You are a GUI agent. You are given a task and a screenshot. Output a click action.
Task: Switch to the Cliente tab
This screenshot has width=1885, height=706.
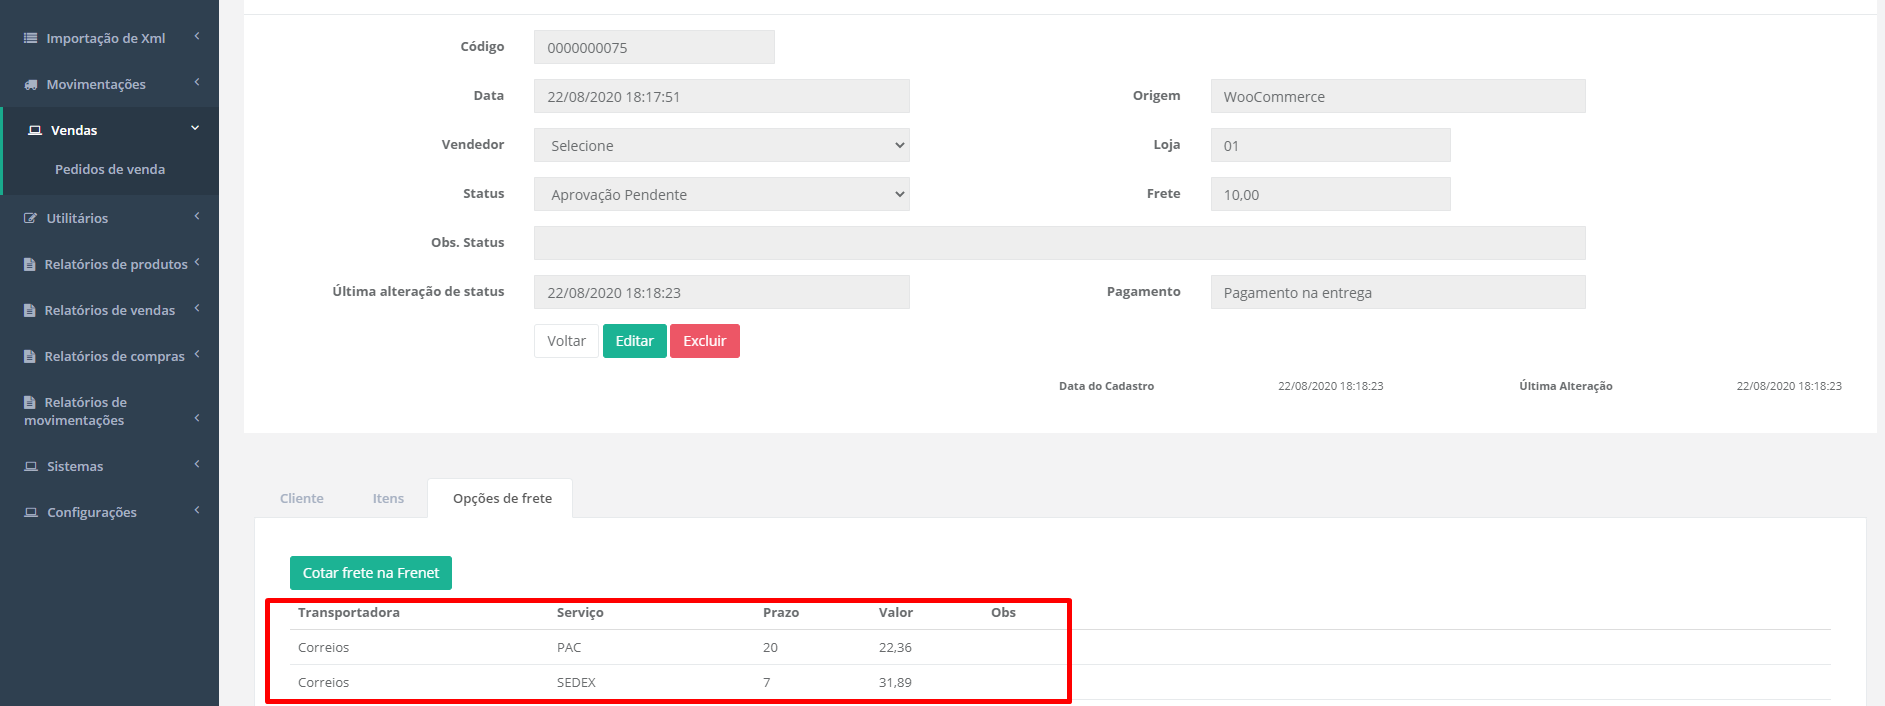coord(301,498)
